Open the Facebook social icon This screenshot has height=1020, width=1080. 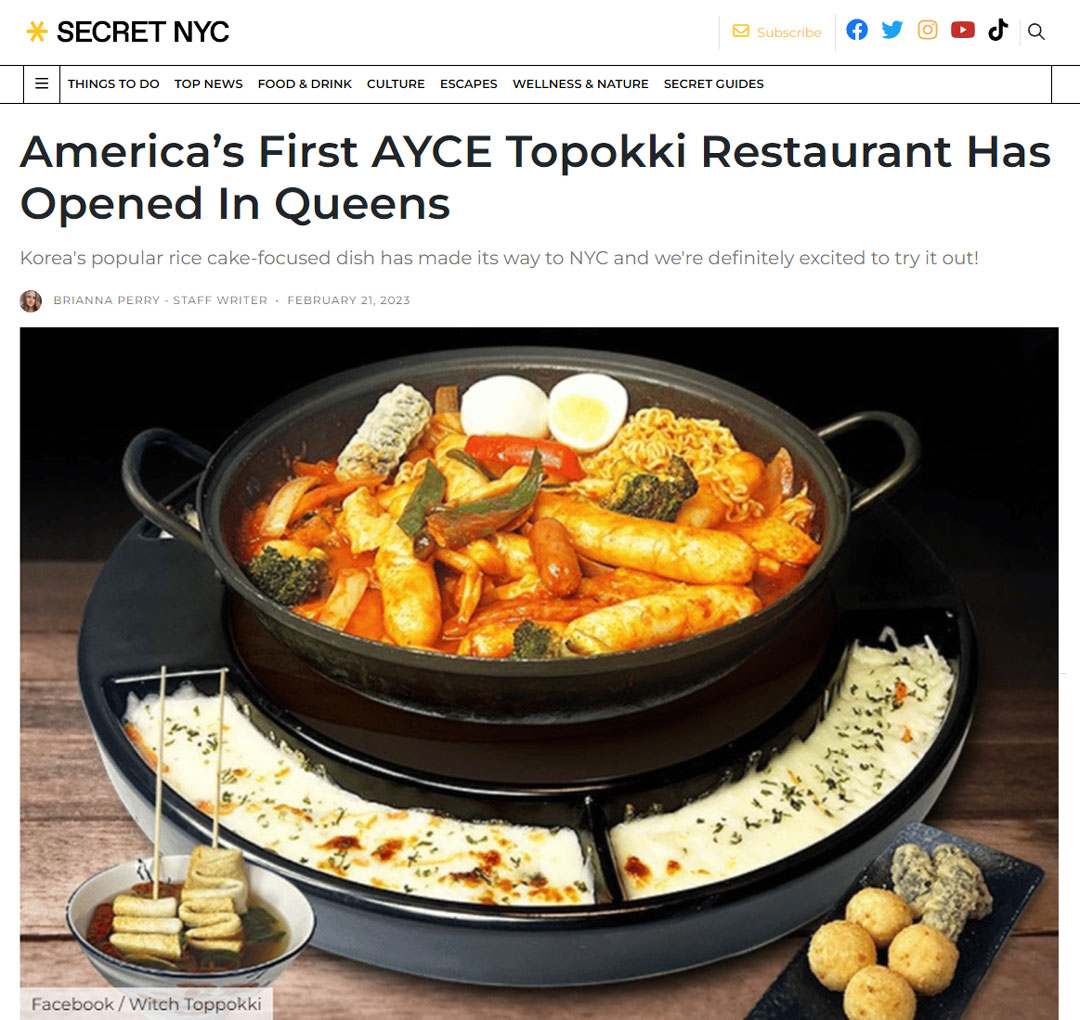857,30
